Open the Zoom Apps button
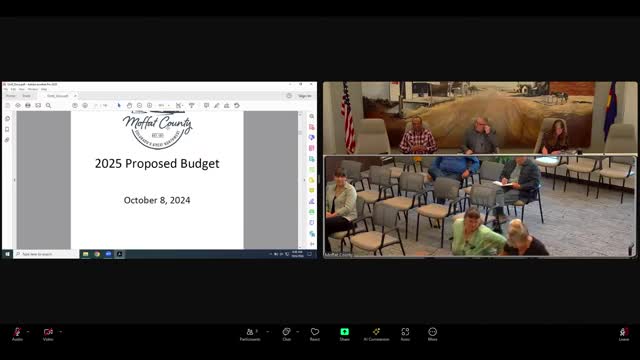 tap(405, 334)
